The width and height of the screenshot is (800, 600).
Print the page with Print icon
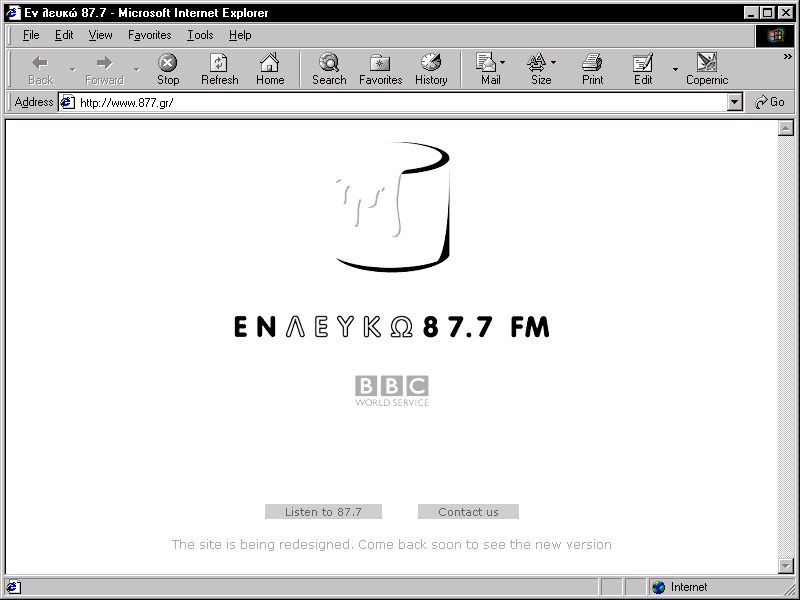[x=592, y=69]
